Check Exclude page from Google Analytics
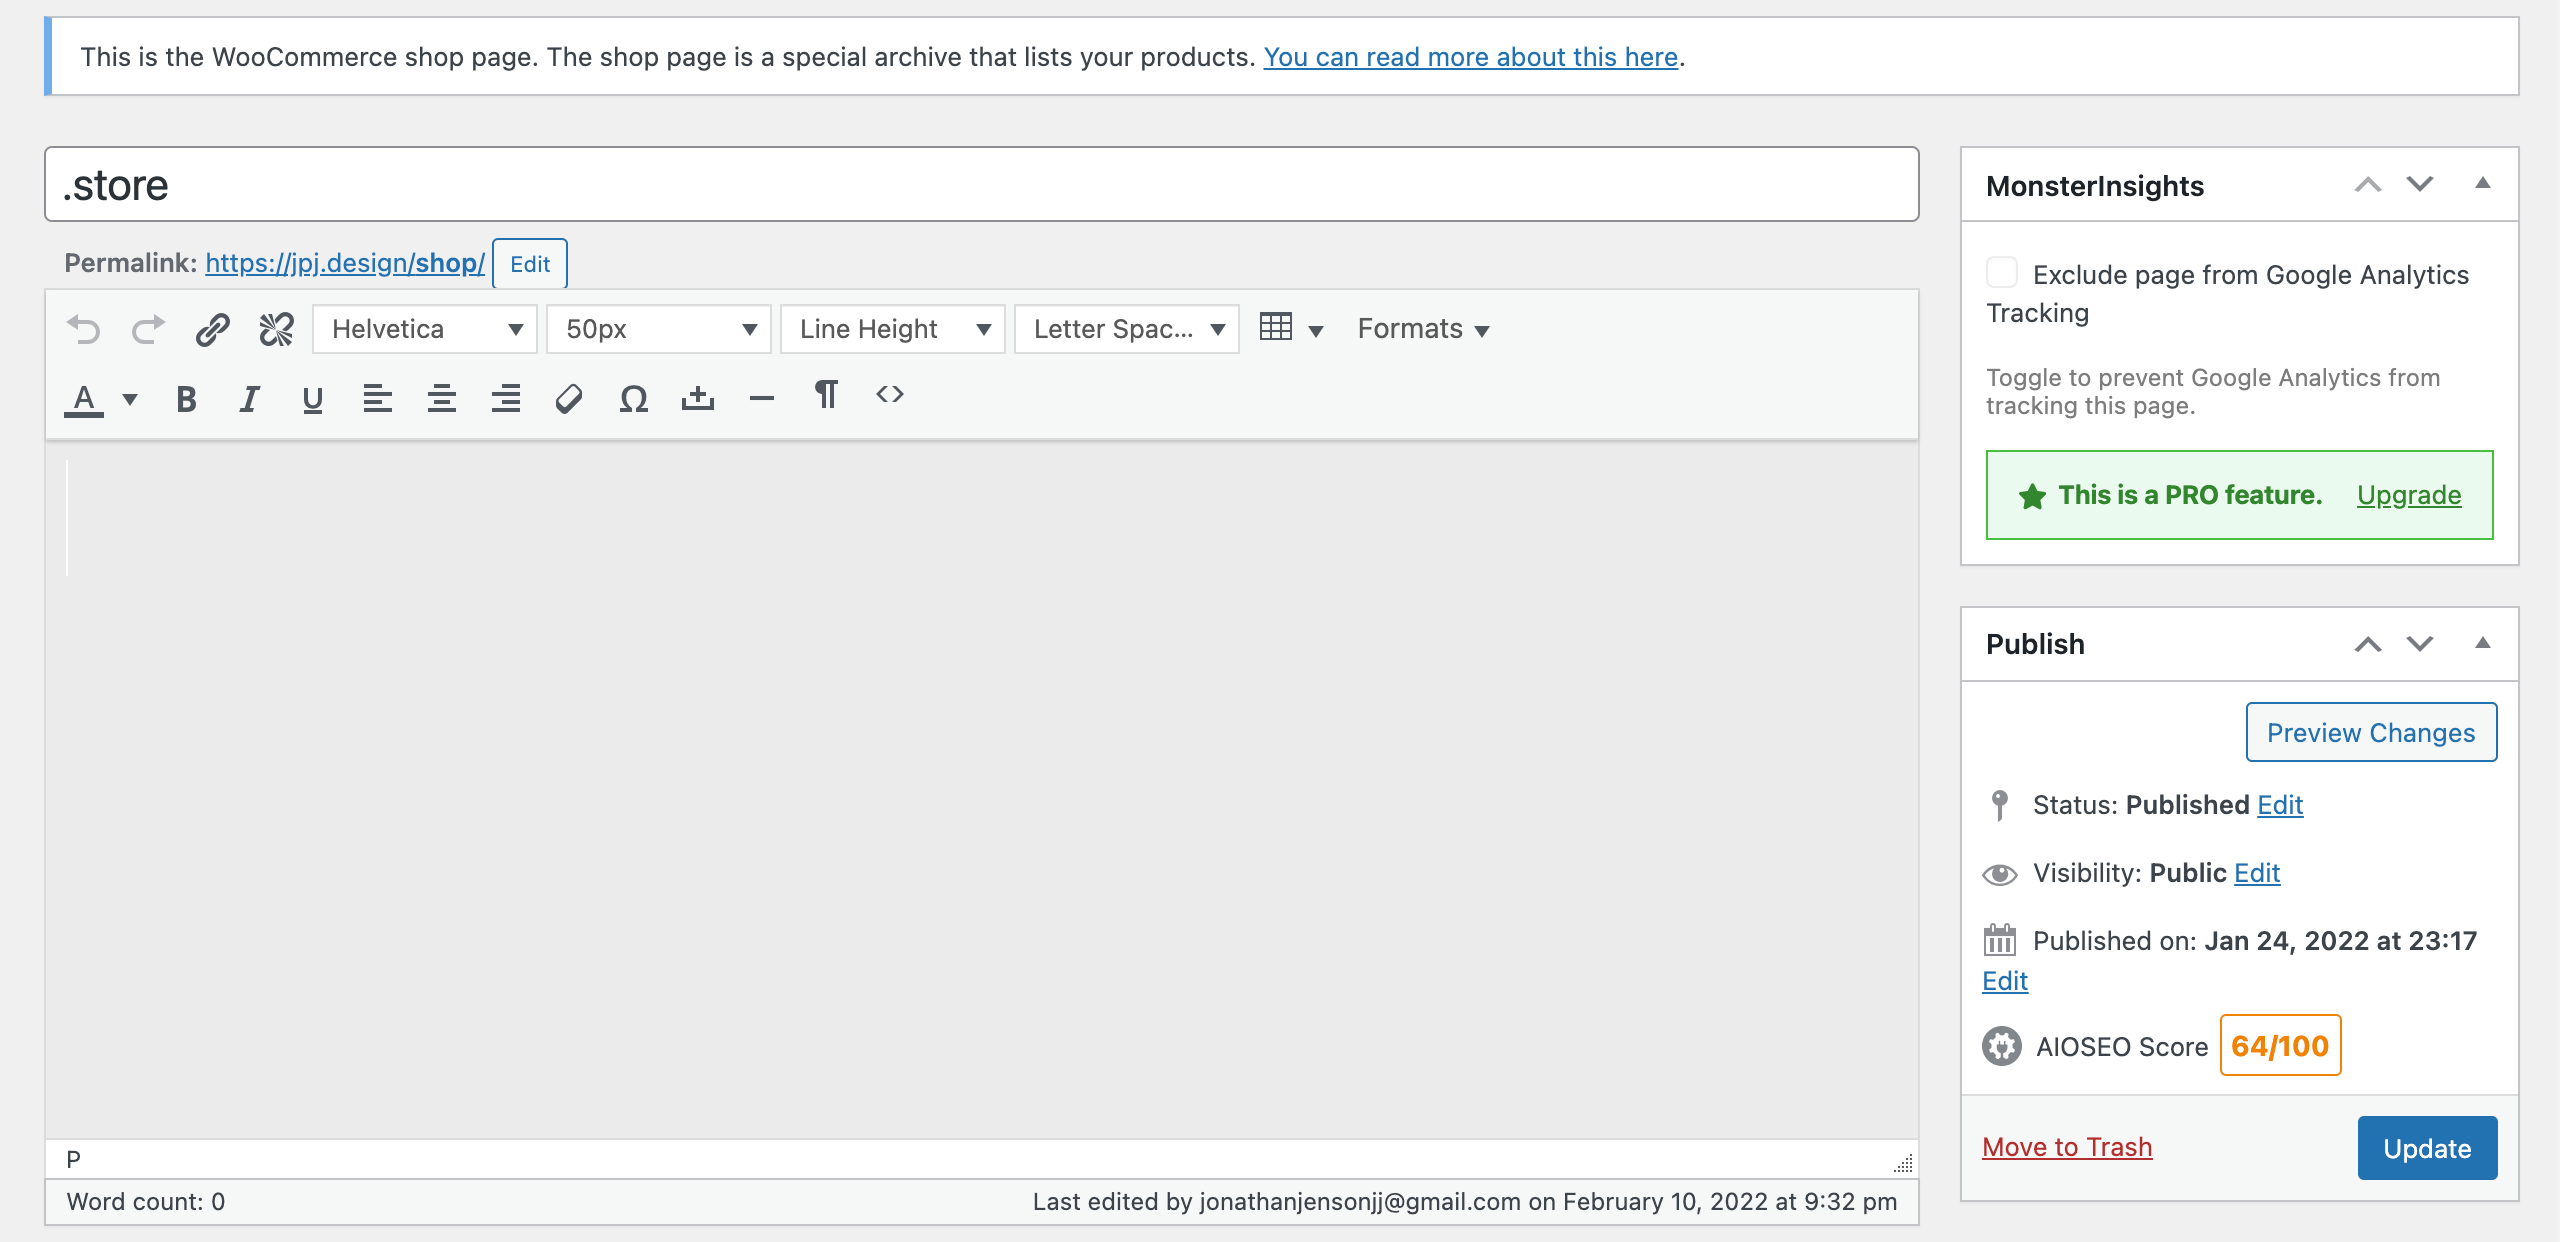The height and width of the screenshot is (1242, 2560). (2002, 273)
